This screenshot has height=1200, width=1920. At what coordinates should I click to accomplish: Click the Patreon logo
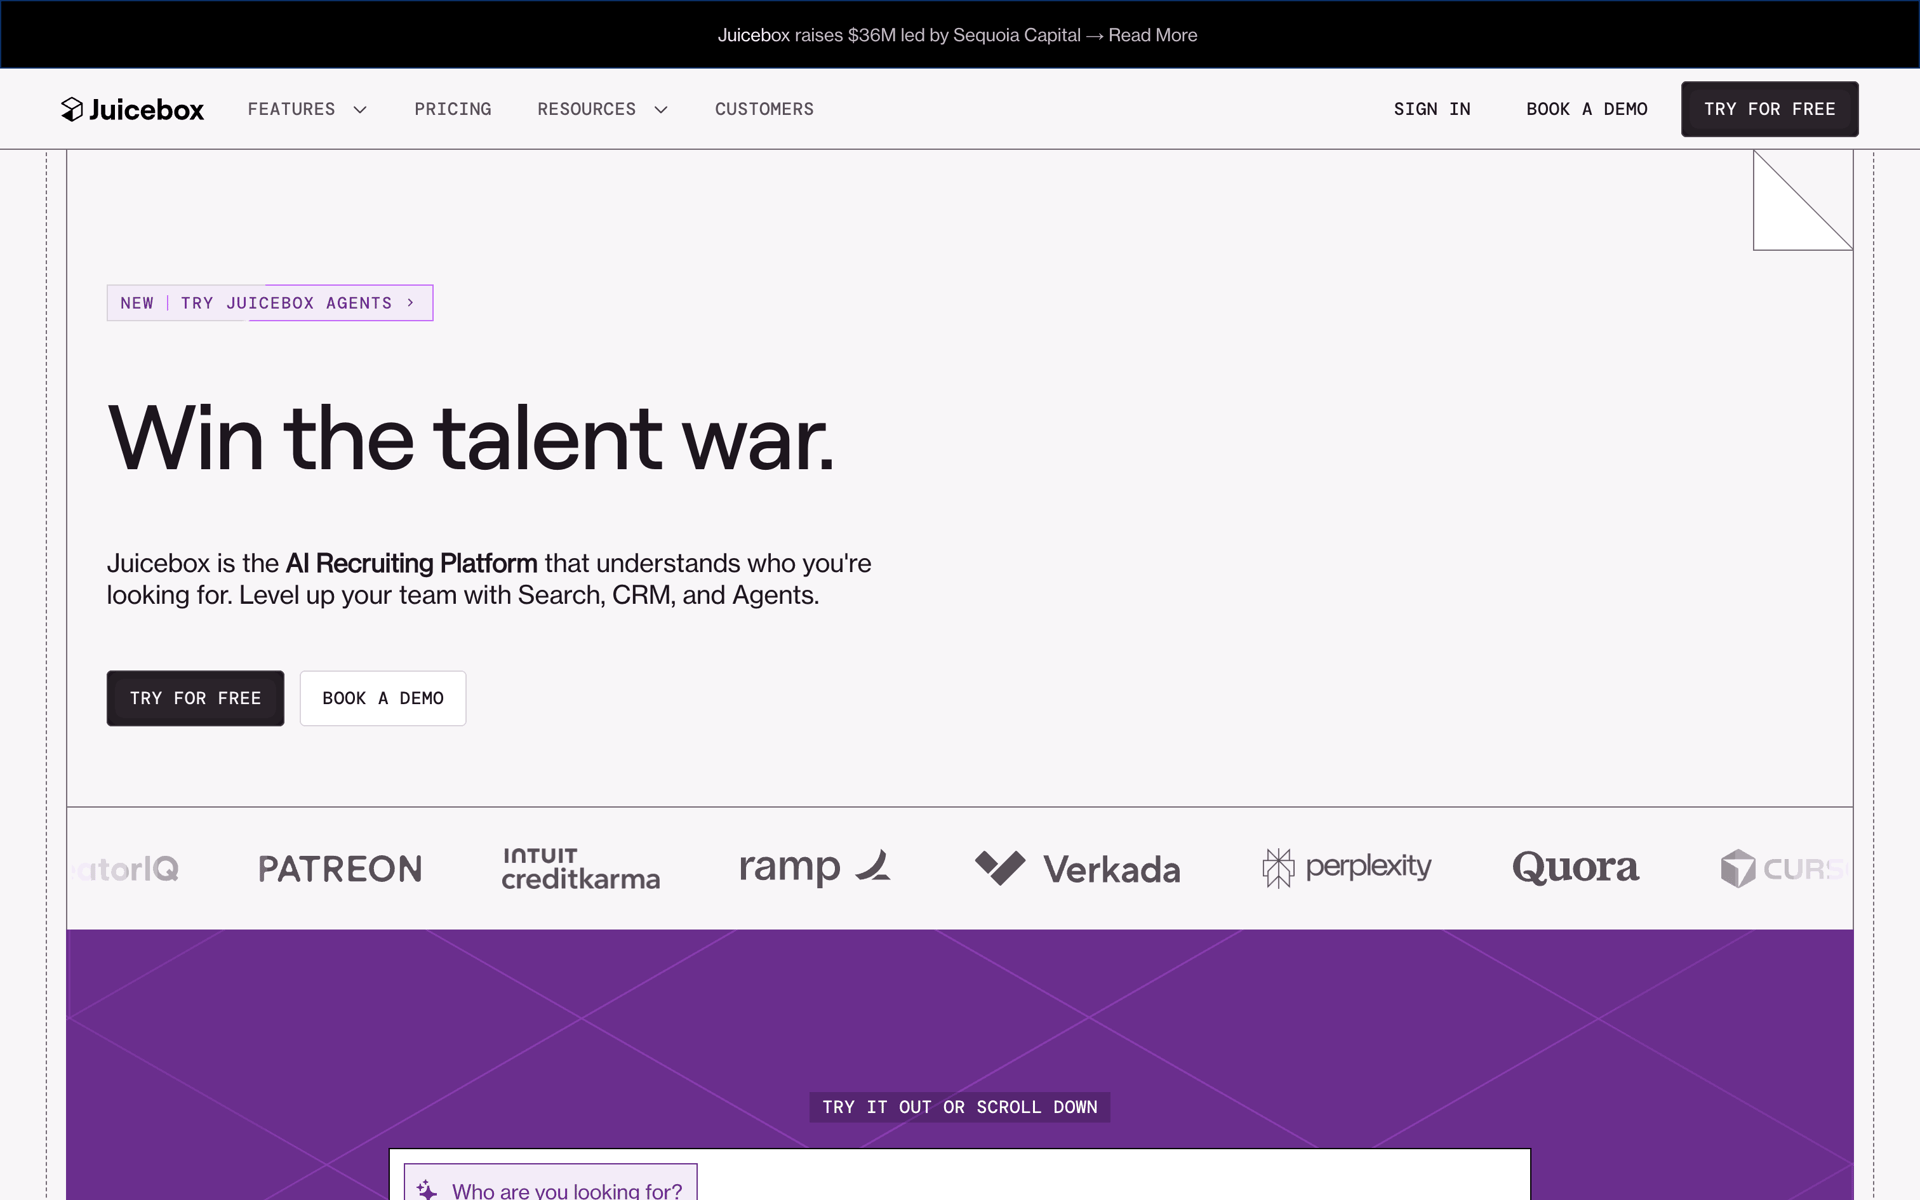pos(340,868)
